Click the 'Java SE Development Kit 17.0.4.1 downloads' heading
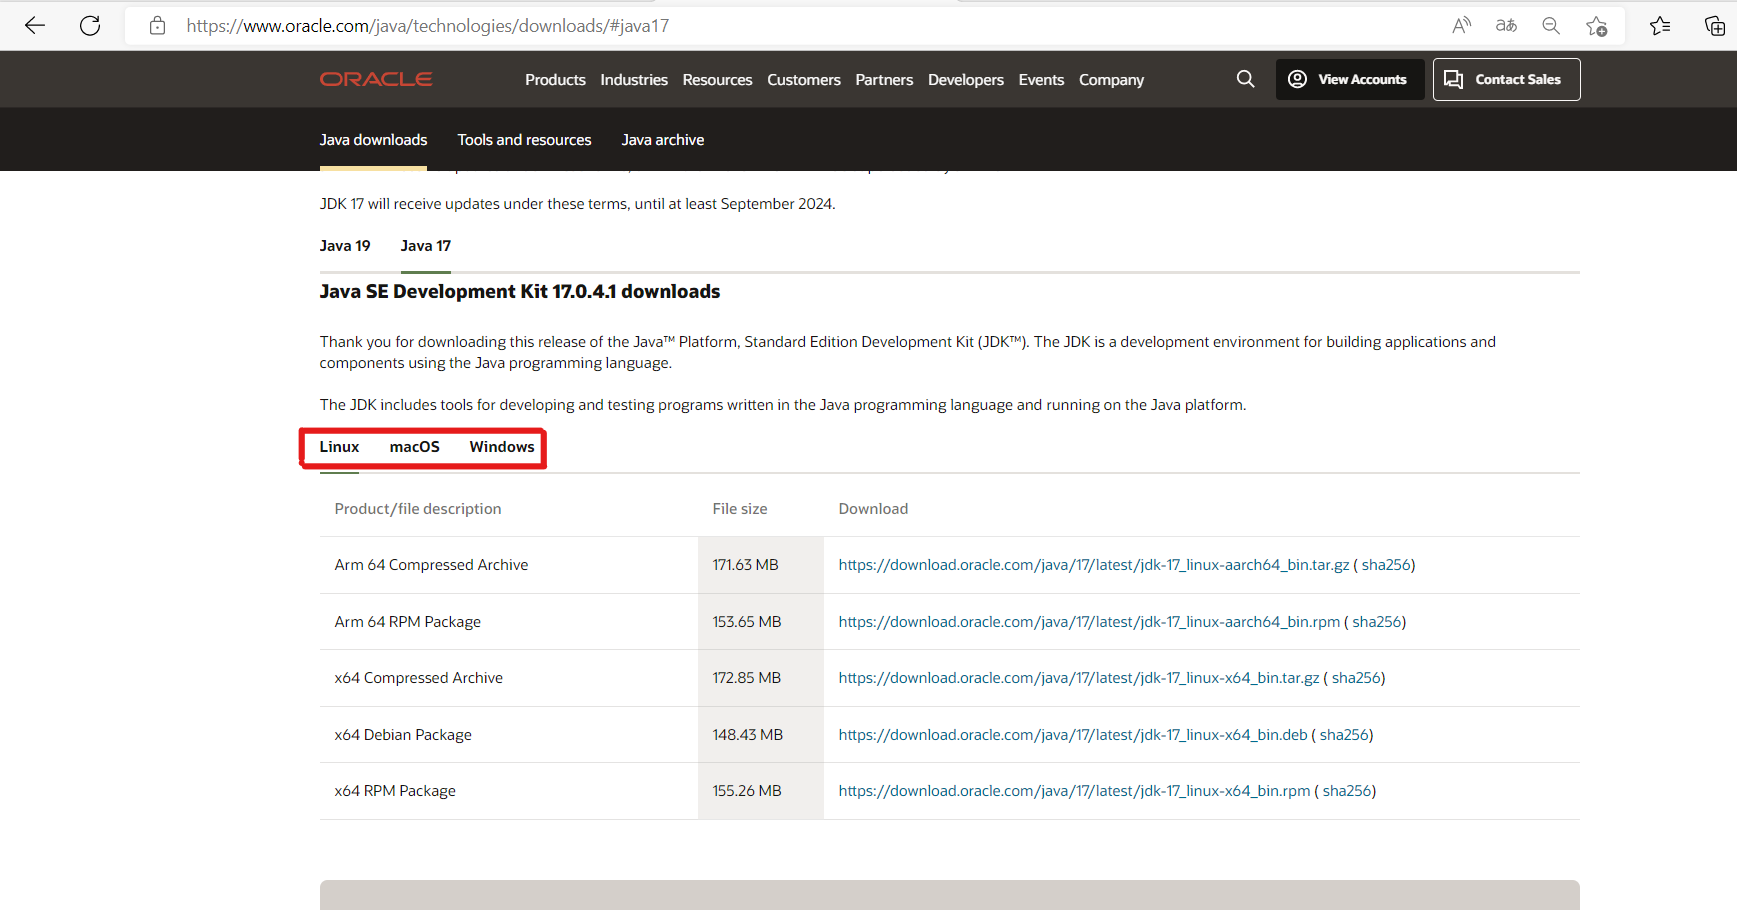Image resolution: width=1737 pixels, height=910 pixels. 519,292
